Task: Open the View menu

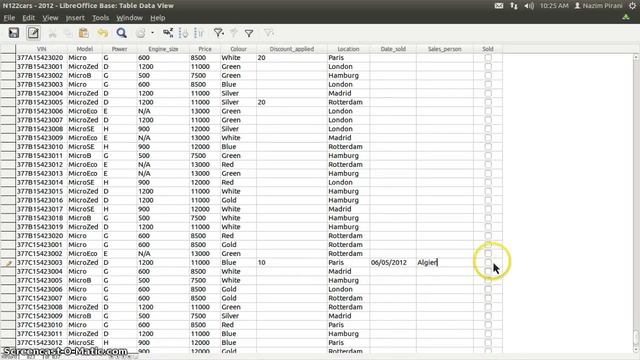Action: [x=50, y=18]
